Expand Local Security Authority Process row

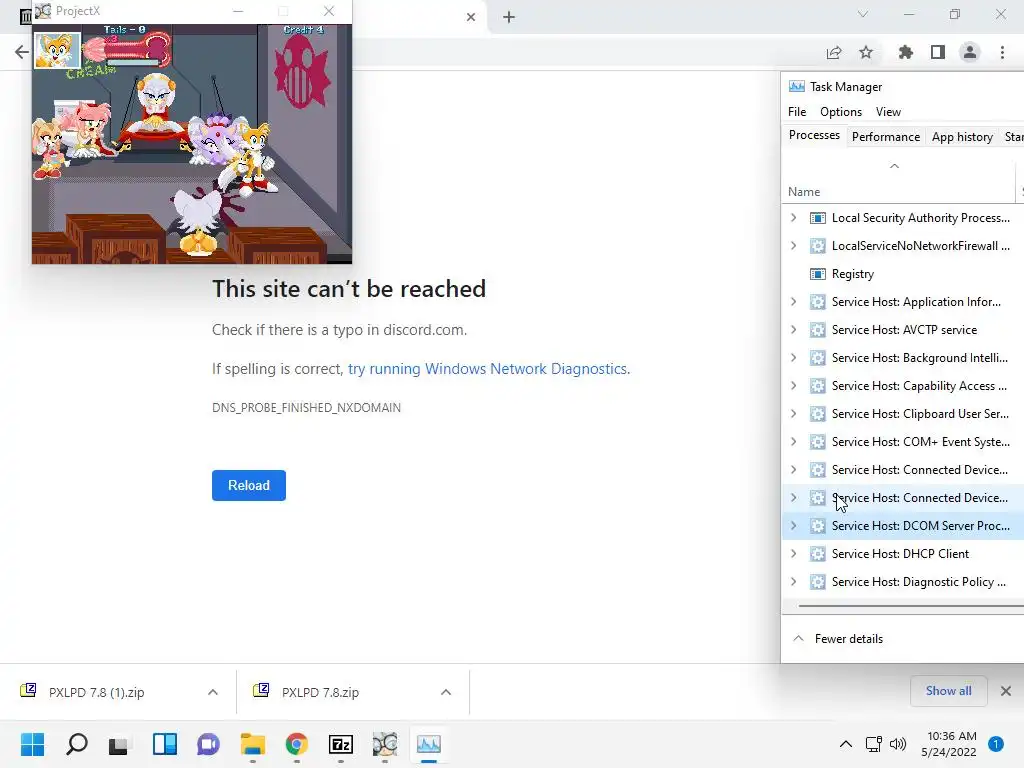(x=793, y=217)
